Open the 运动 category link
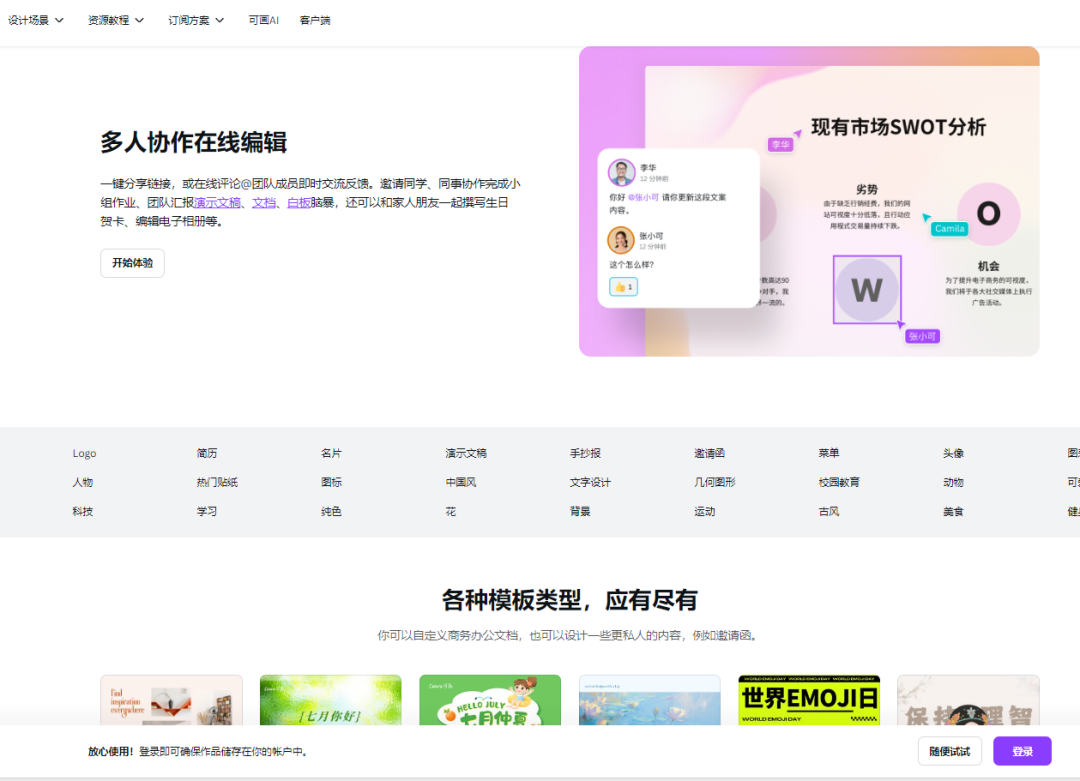The height and width of the screenshot is (781, 1080). pyautogui.click(x=705, y=511)
